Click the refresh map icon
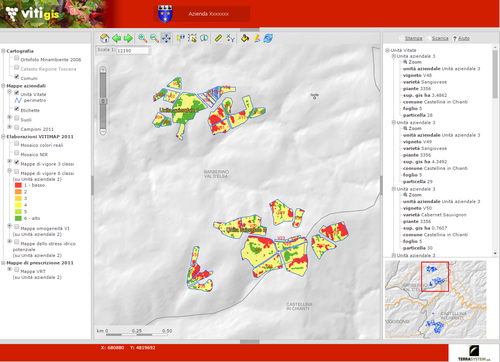 tap(268, 38)
